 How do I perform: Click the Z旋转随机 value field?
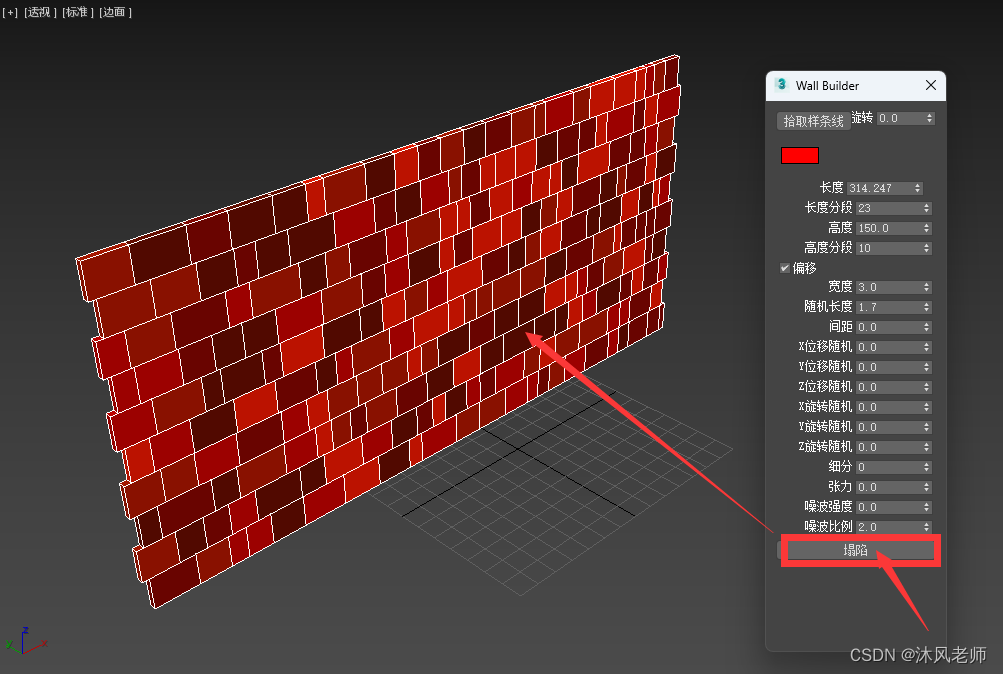pyautogui.click(x=889, y=447)
